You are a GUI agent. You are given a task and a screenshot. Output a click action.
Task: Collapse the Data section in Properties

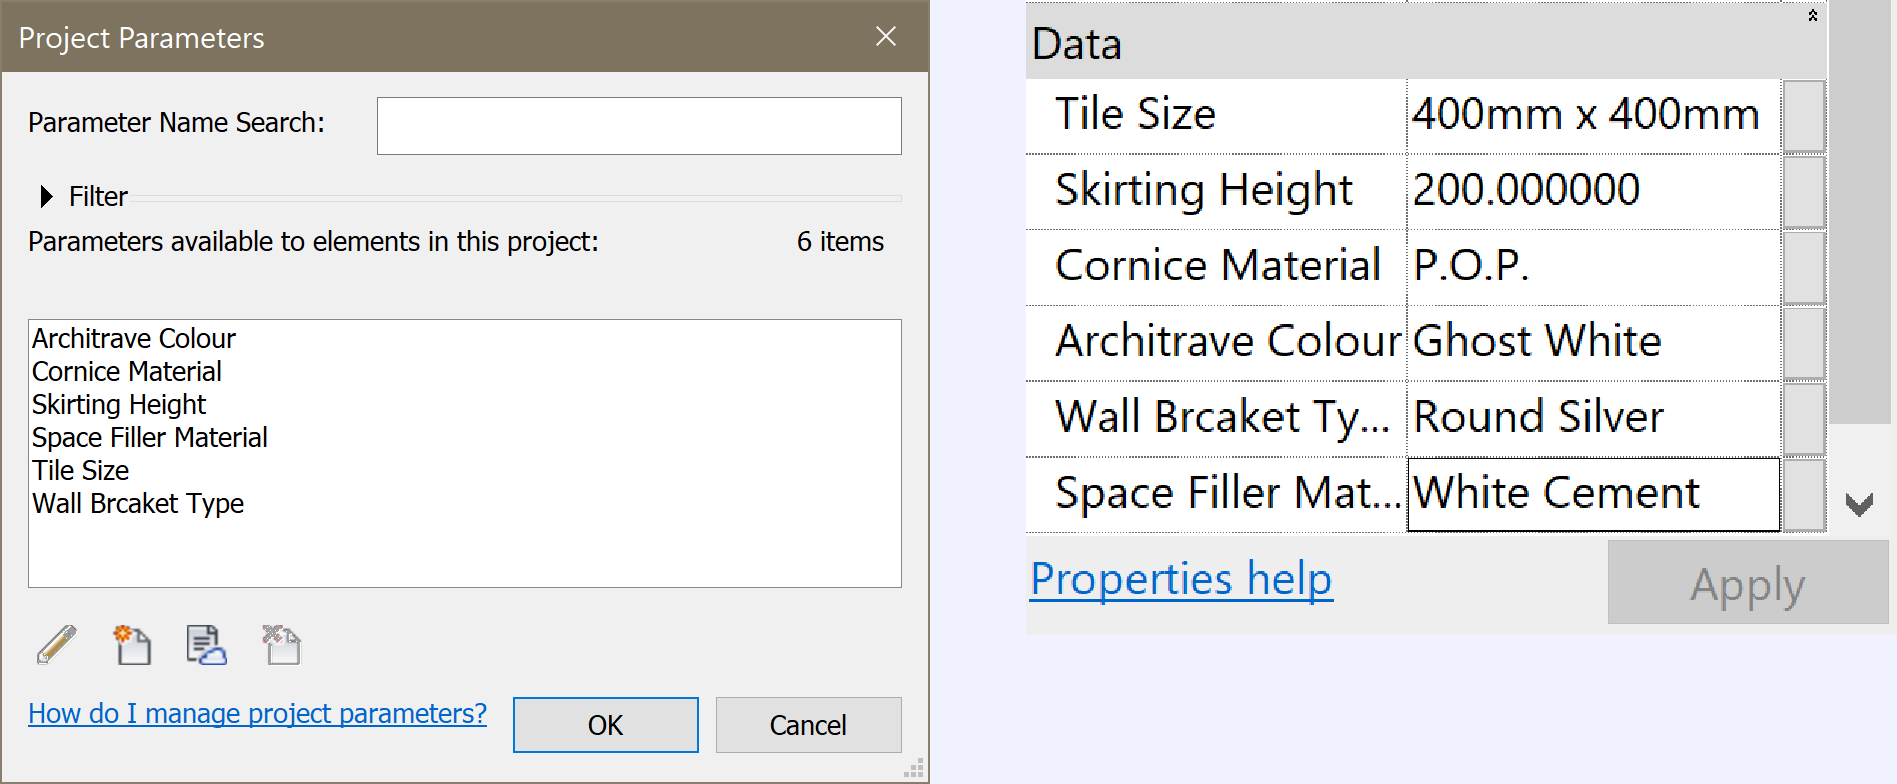(1812, 16)
